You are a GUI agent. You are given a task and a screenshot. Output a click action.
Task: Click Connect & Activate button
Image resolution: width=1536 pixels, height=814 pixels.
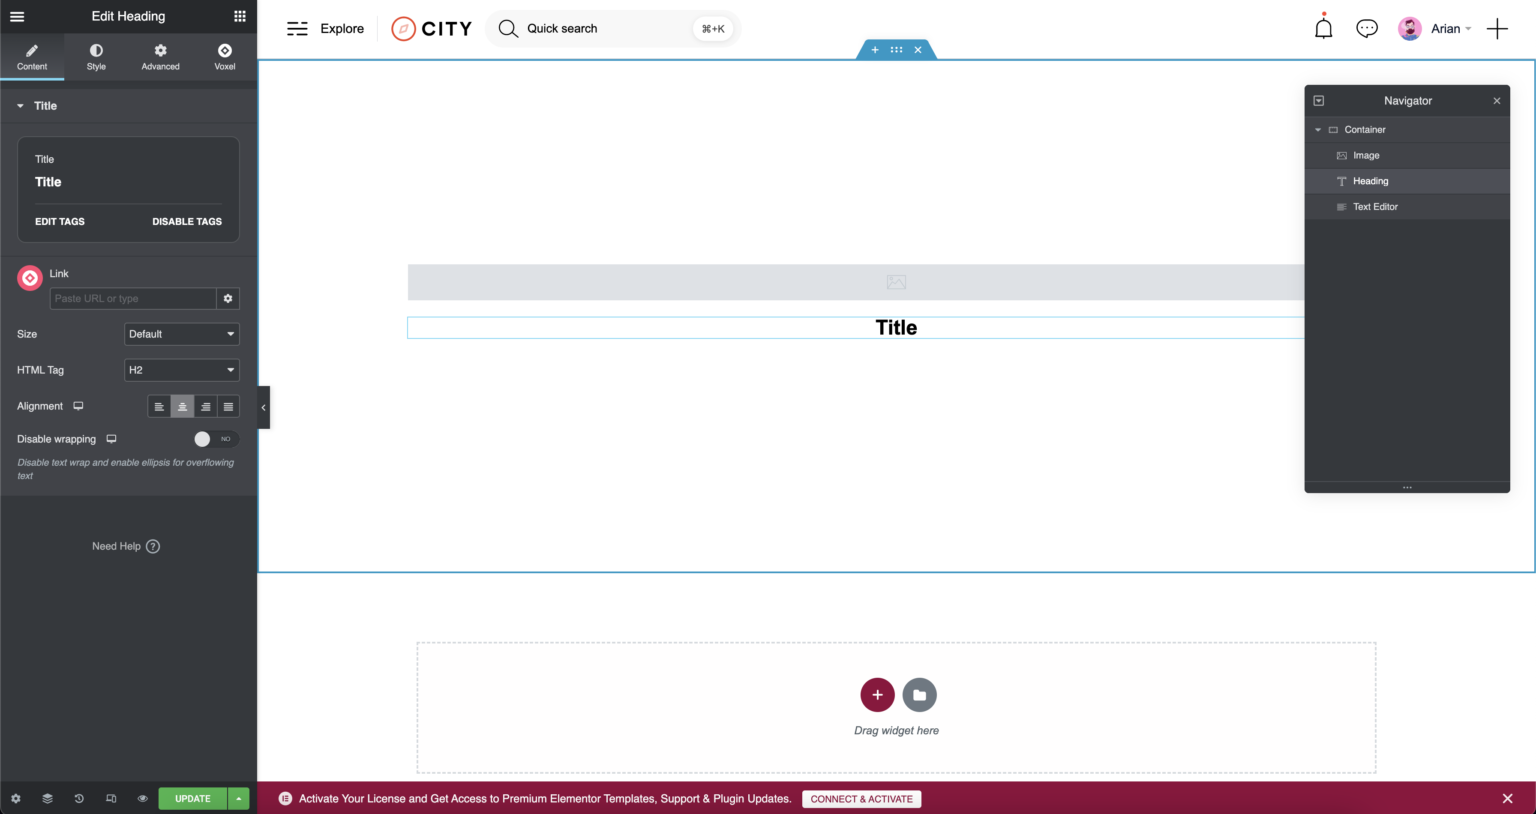tap(861, 799)
